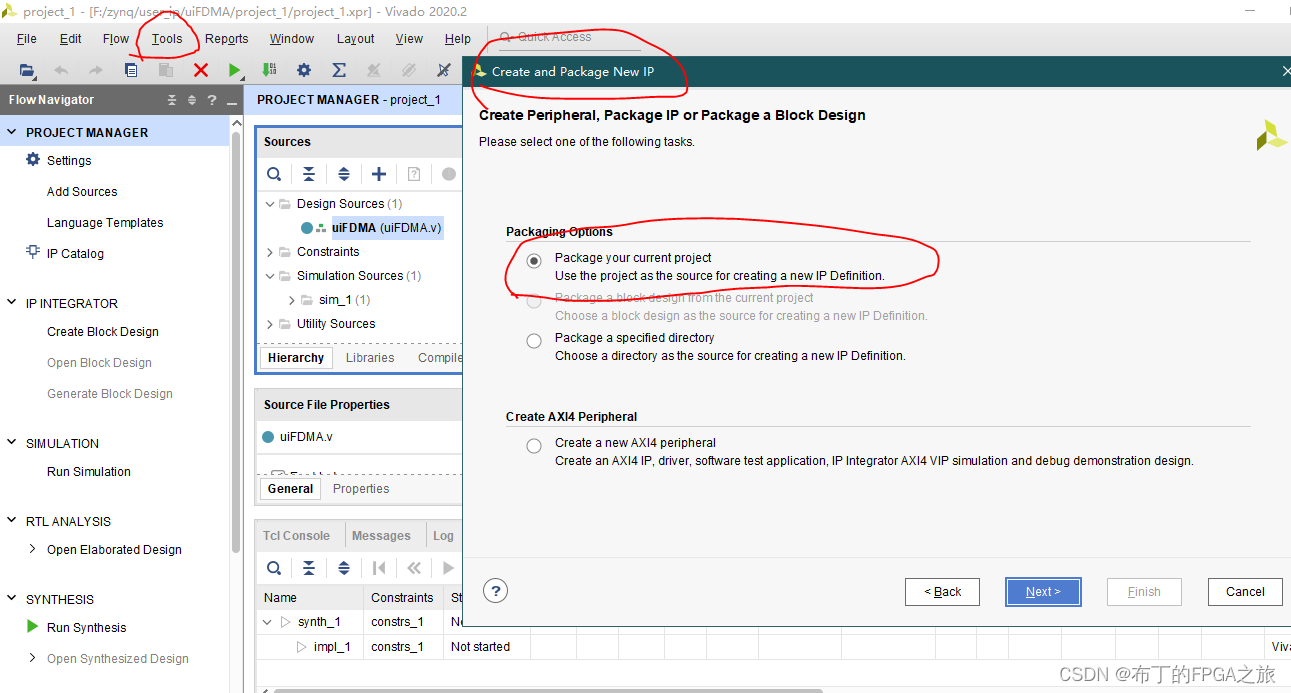Collapse synth_1 row in Design Runs

(x=267, y=622)
